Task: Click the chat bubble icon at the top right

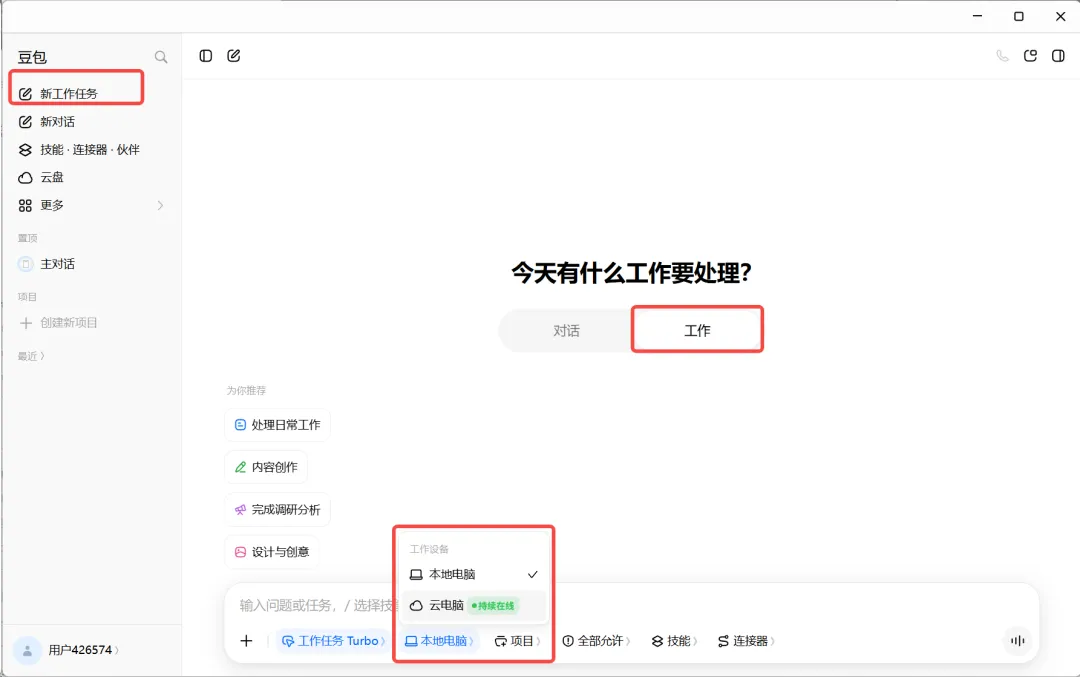Action: 1030,56
